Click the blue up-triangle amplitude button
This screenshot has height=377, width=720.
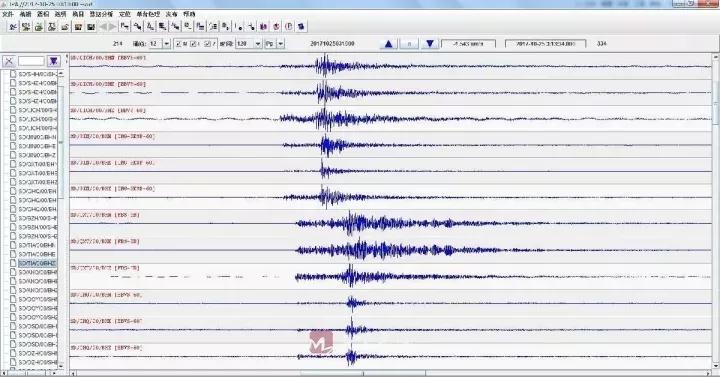click(x=388, y=44)
